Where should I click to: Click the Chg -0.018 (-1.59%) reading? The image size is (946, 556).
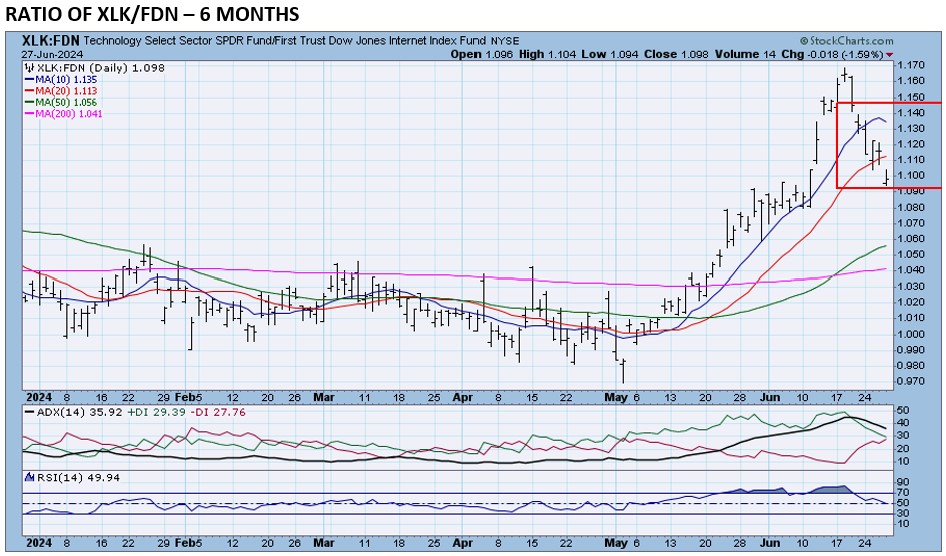(832, 54)
